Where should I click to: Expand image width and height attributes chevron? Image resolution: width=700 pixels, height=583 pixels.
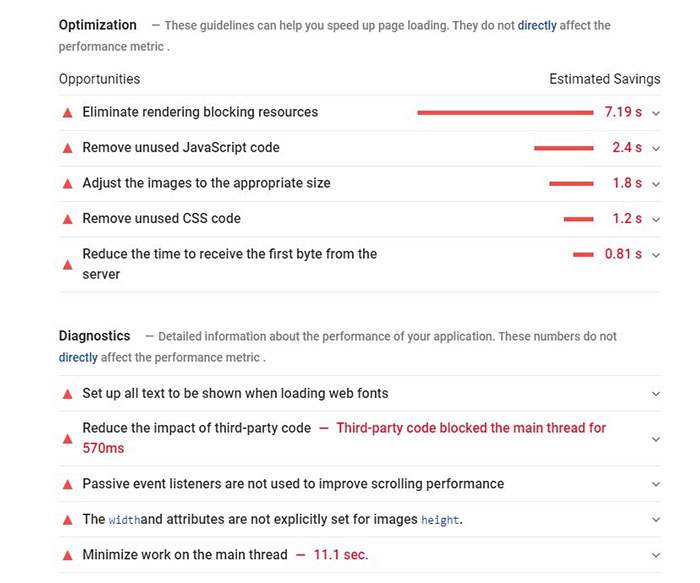[x=656, y=520]
